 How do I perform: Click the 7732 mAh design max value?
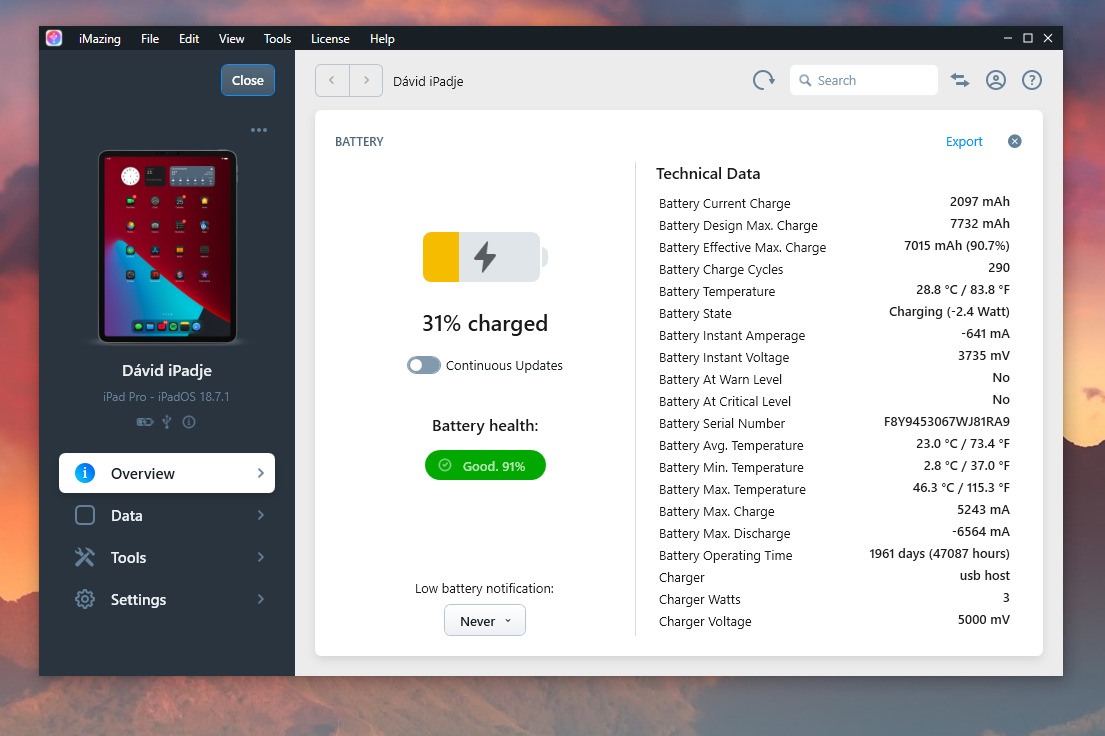pos(980,223)
